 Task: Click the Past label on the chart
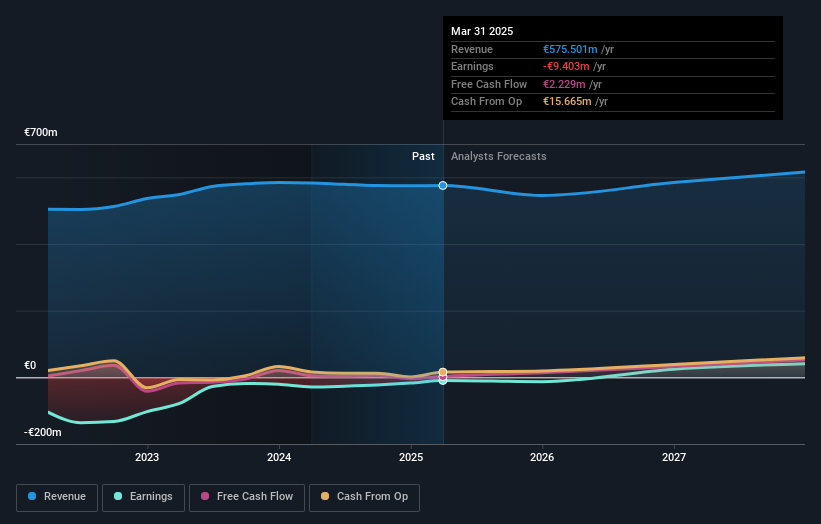click(x=423, y=157)
